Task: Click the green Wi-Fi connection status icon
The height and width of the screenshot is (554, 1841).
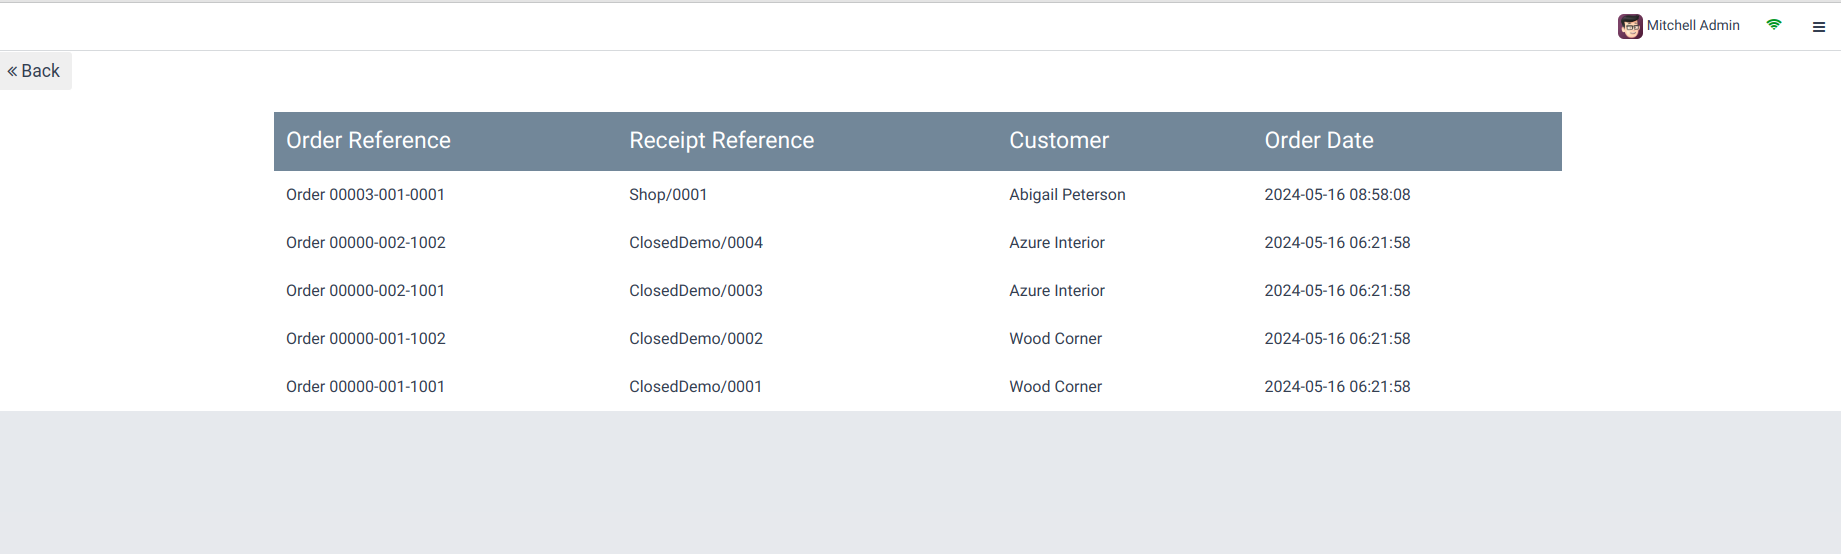Action: (1774, 25)
